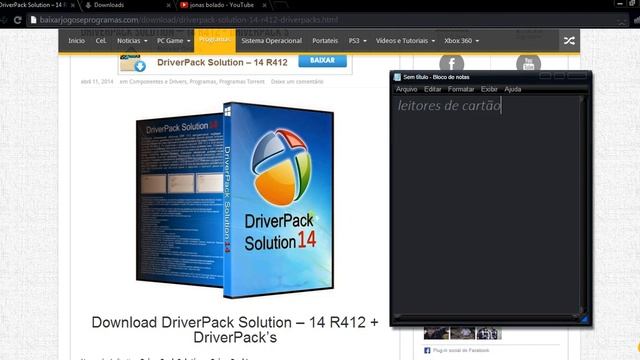Screen dimensions: 640x360
Task: Click the Plug-in social do Facebook link
Action: point(461,350)
